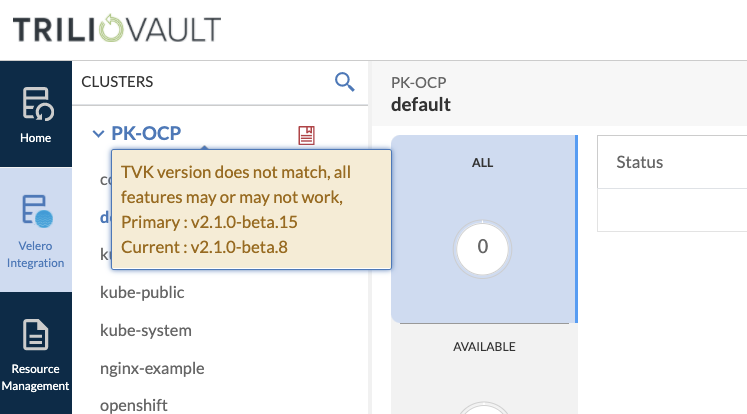Click the TrilioVault logo
Screen dimensions: 747x414
pyautogui.click(x=117, y=29)
